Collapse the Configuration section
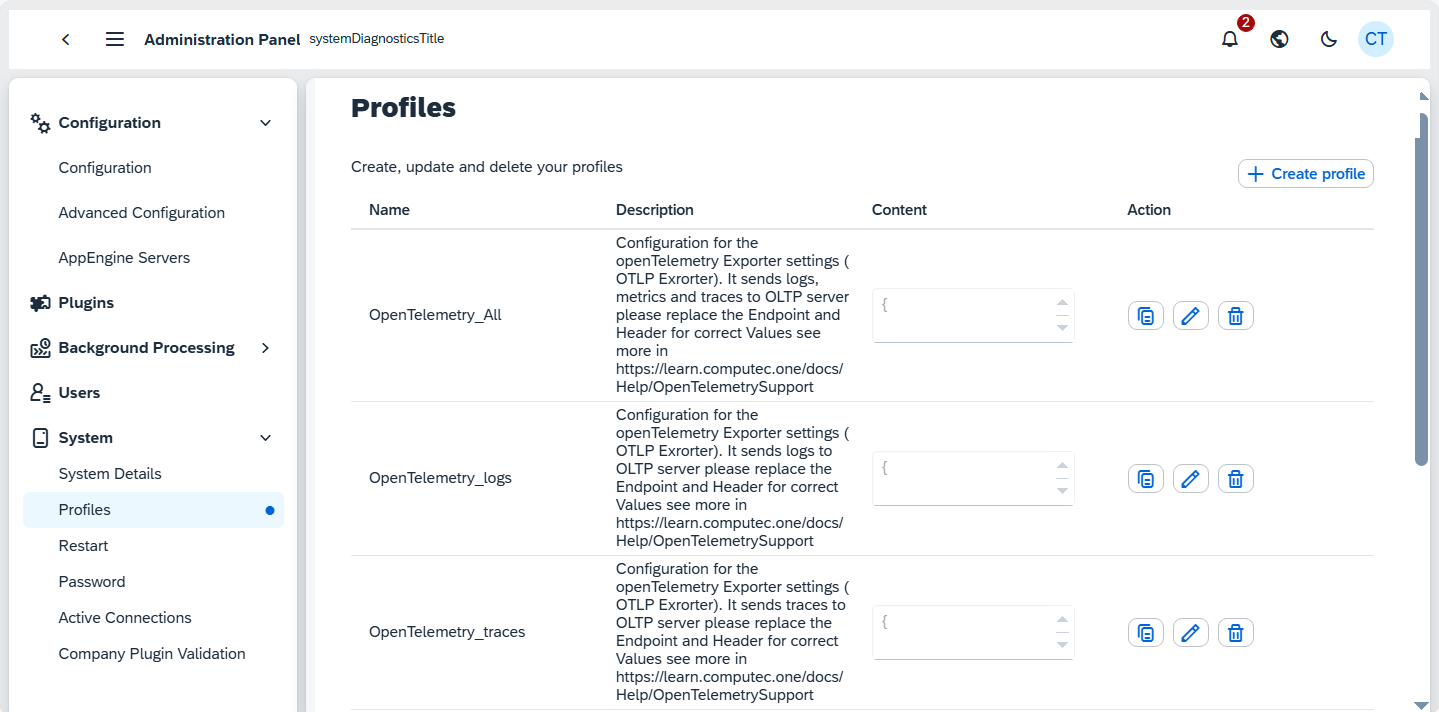1439x712 pixels. pyautogui.click(x=265, y=122)
